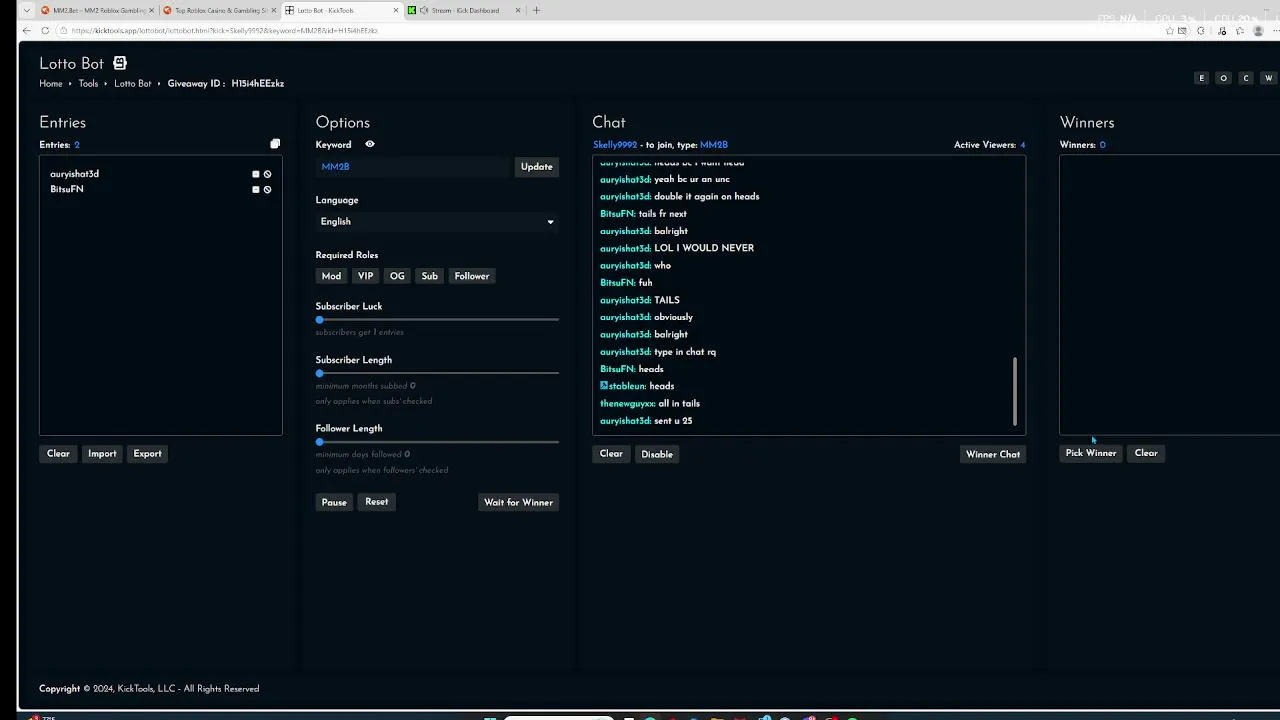Click the square icon next to auryishot3d entry
Viewport: 1280px width, 720px height.
(x=256, y=174)
